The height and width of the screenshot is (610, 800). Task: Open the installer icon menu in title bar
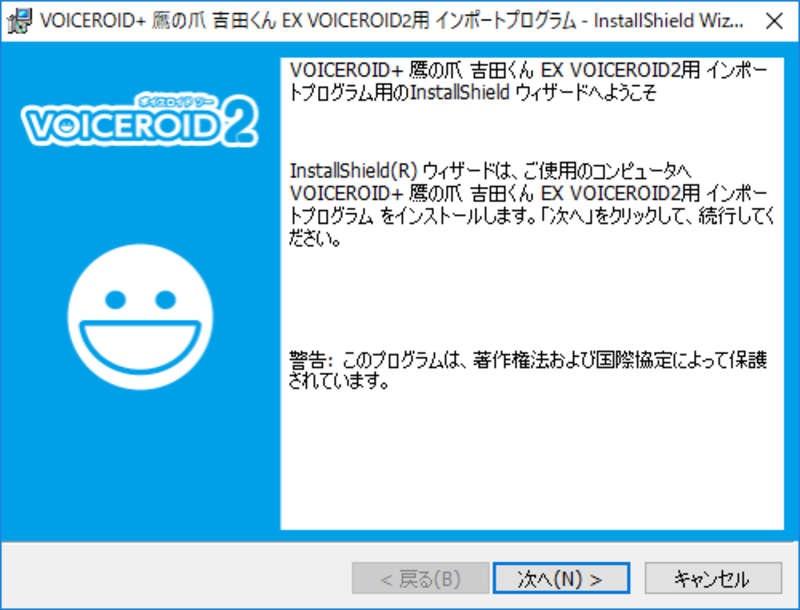[19, 21]
